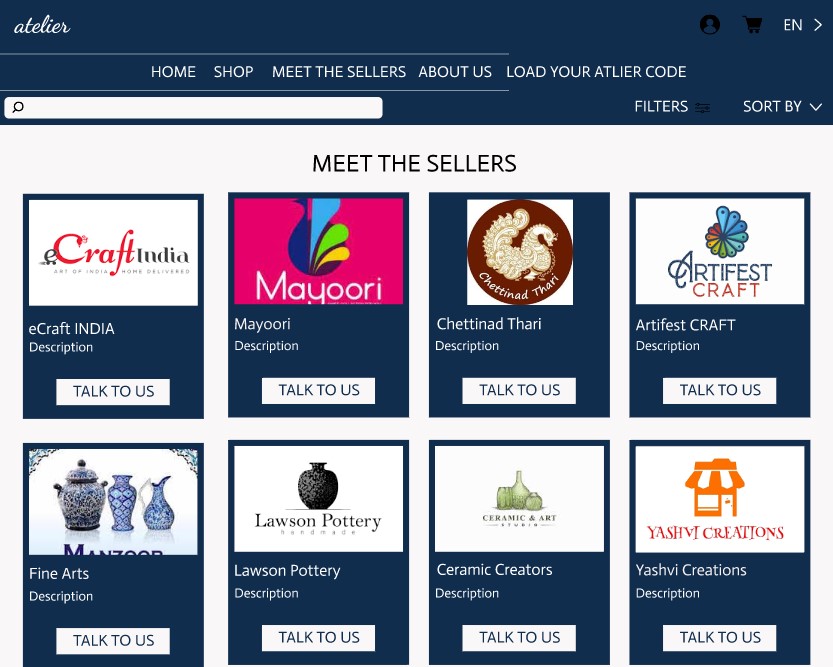Select LOAD YOUR ATLIER CODE link
833x667 pixels.
(596, 72)
